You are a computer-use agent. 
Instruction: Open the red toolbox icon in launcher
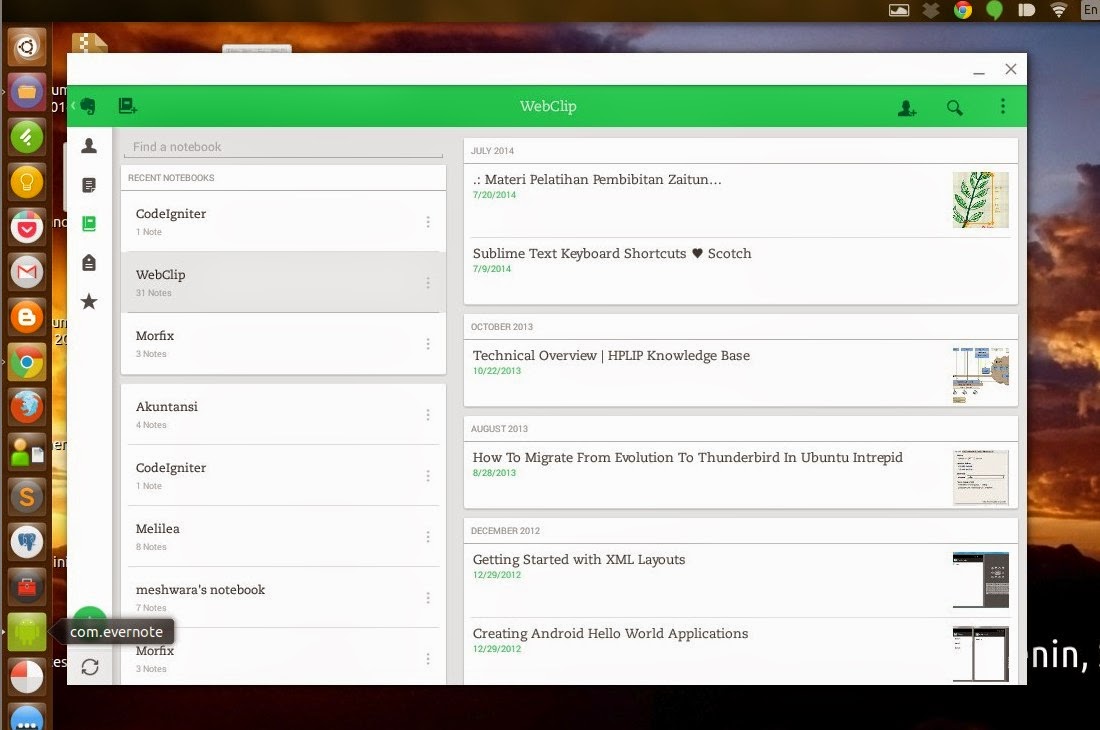[27, 586]
